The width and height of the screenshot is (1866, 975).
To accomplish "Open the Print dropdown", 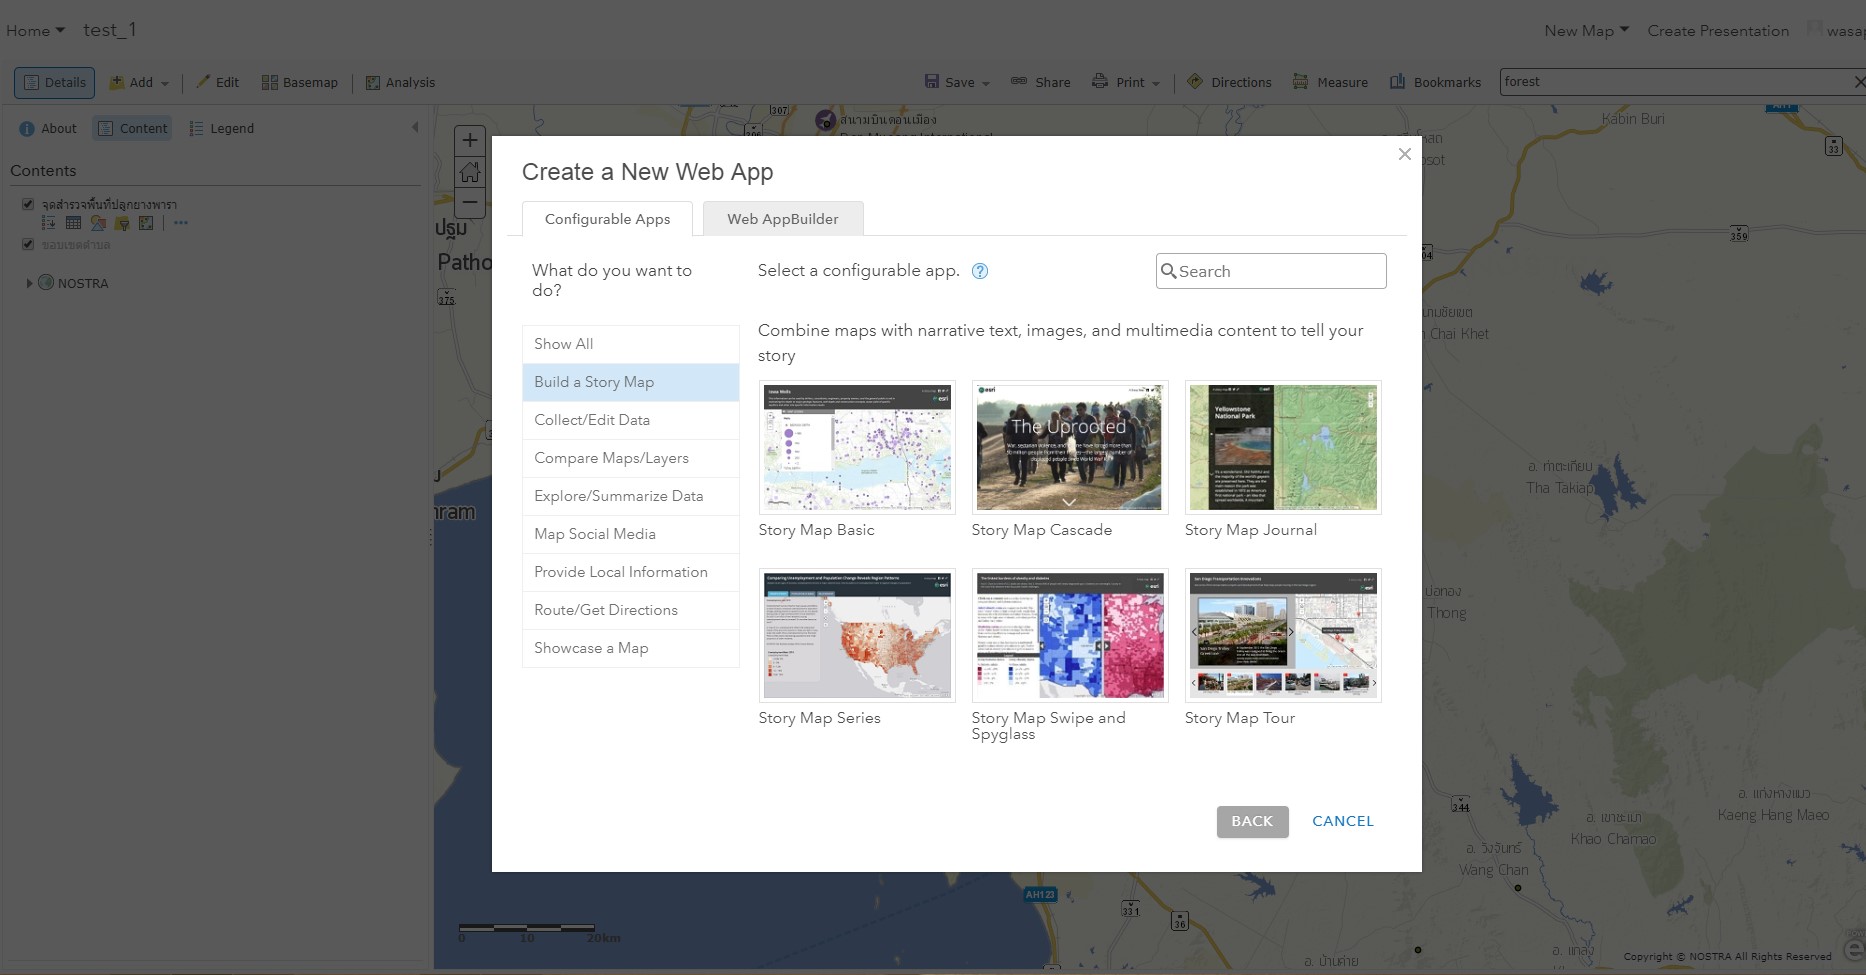I will 1126,83.
